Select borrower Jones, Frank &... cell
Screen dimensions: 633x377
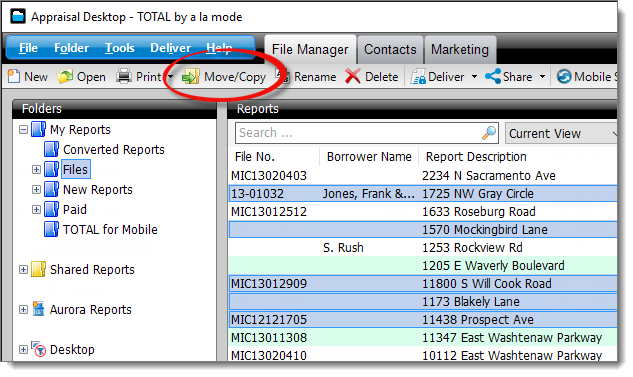pos(369,194)
